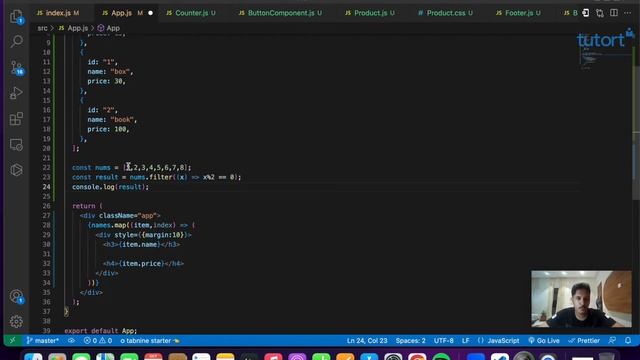Click the feedback icon in status bar

[612, 340]
